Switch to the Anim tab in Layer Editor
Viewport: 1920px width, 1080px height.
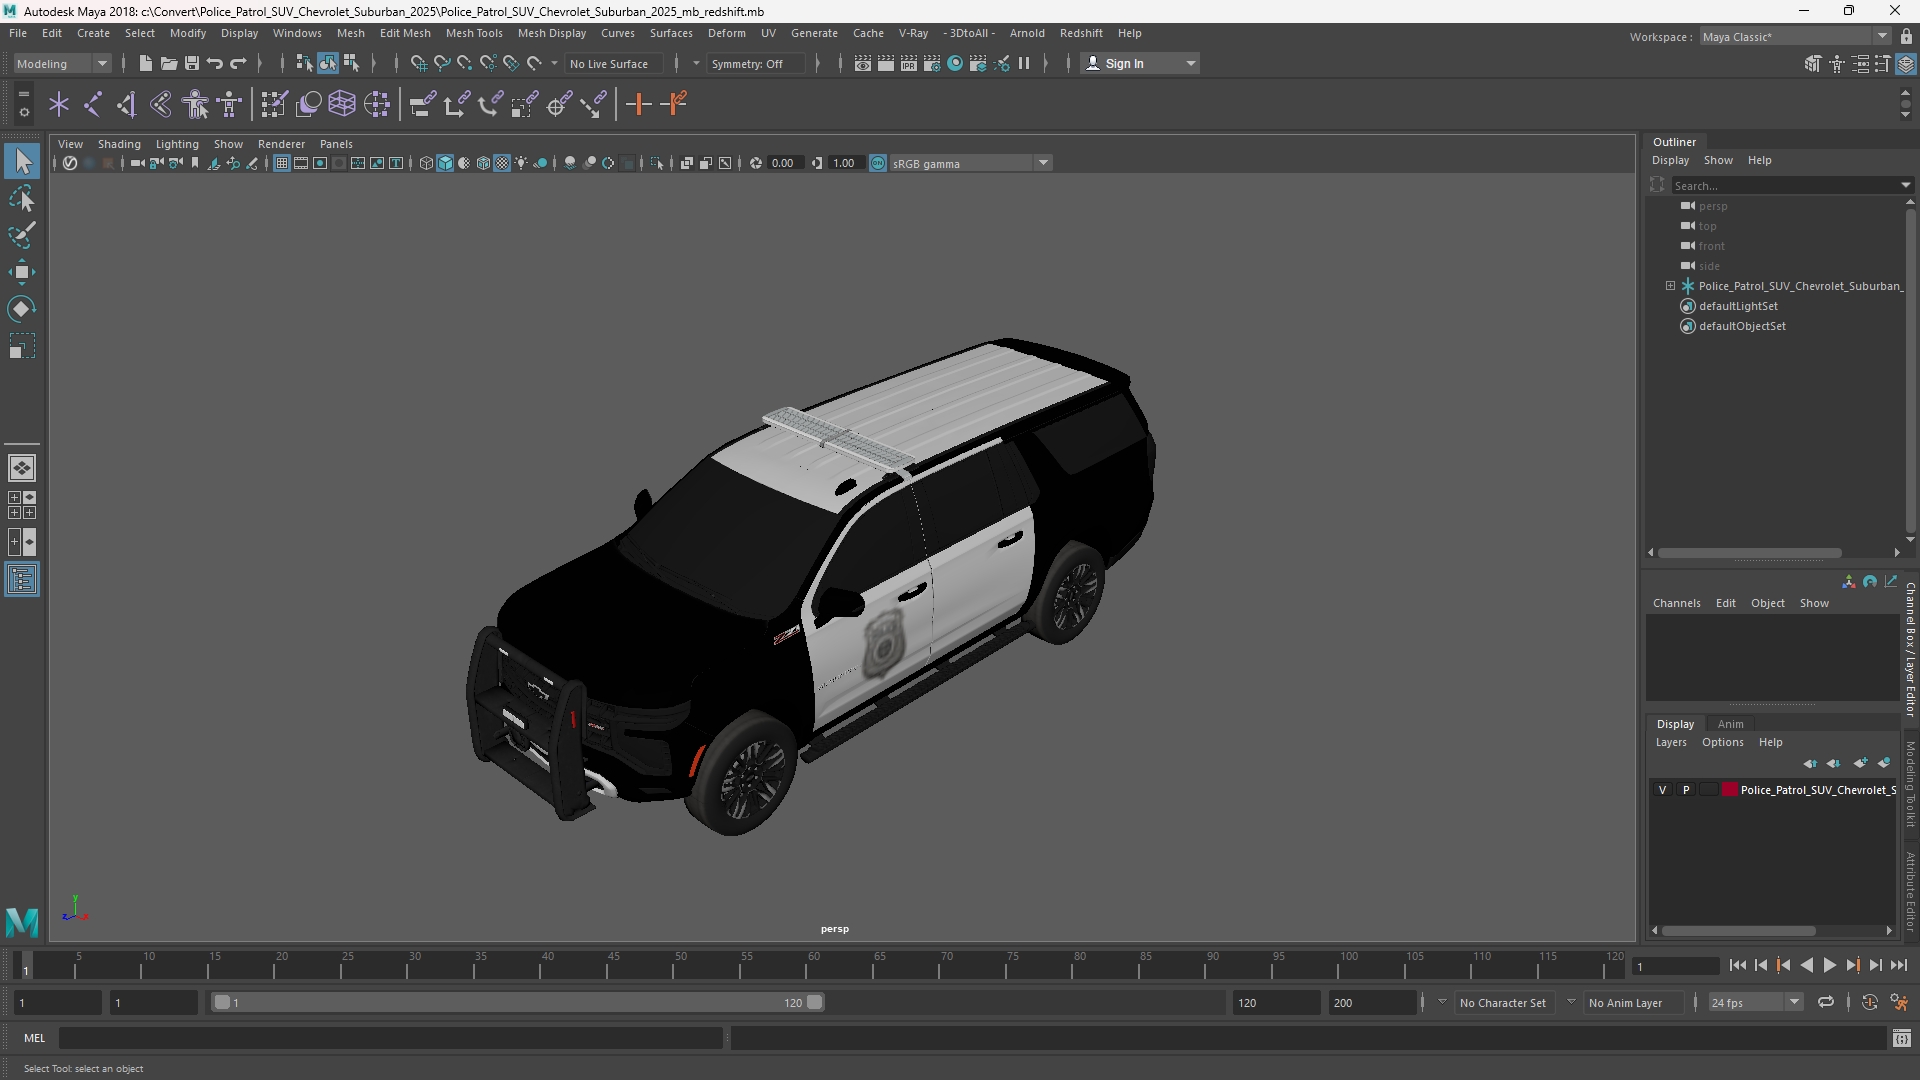[1730, 724]
